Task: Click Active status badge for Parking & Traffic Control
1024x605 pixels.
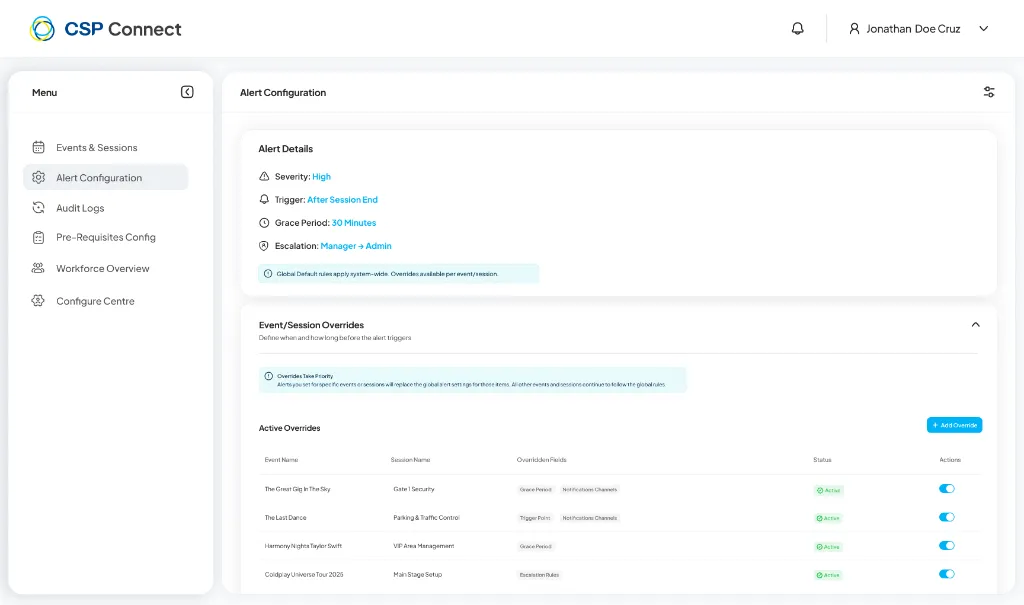Action: click(828, 518)
